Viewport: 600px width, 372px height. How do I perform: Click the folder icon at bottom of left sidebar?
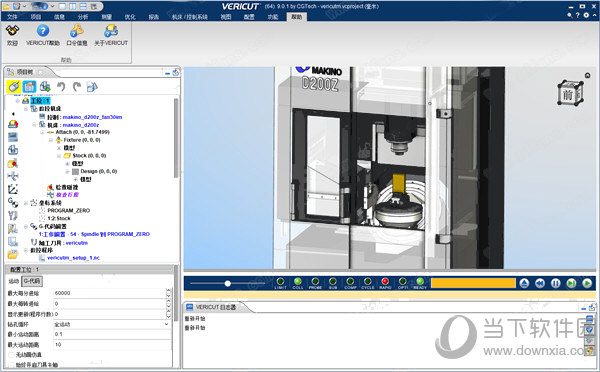pyautogui.click(x=13, y=254)
